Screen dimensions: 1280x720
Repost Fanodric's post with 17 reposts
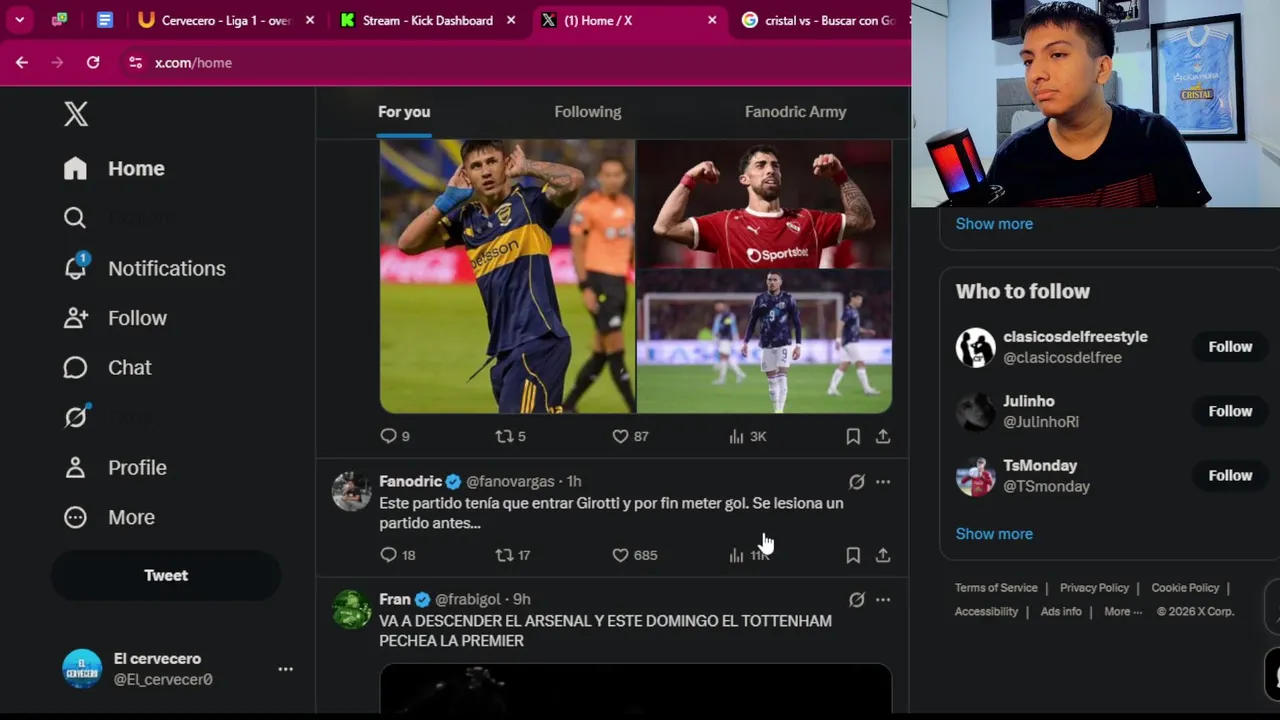click(x=513, y=555)
